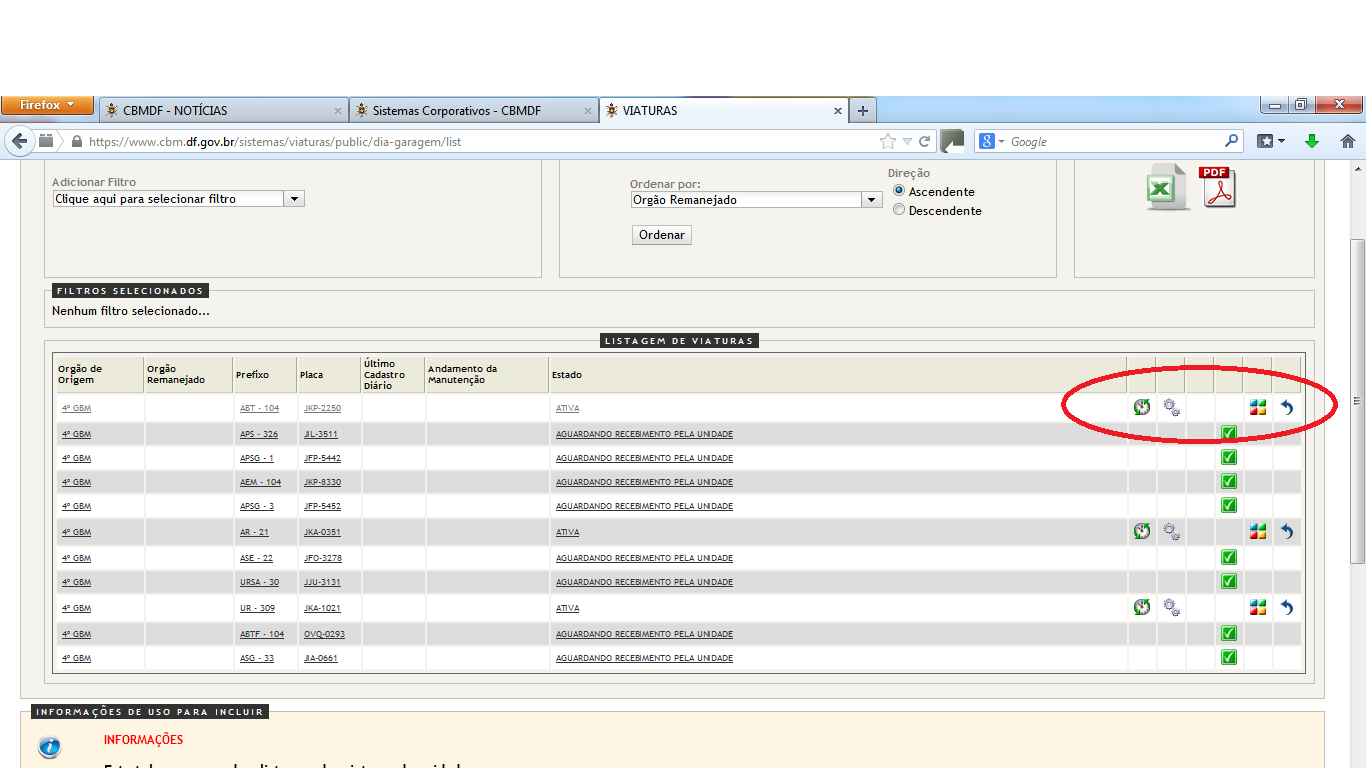The image size is (1366, 768).
Task: Click the blue return arrow for ABT - 104
Action: click(1287, 407)
